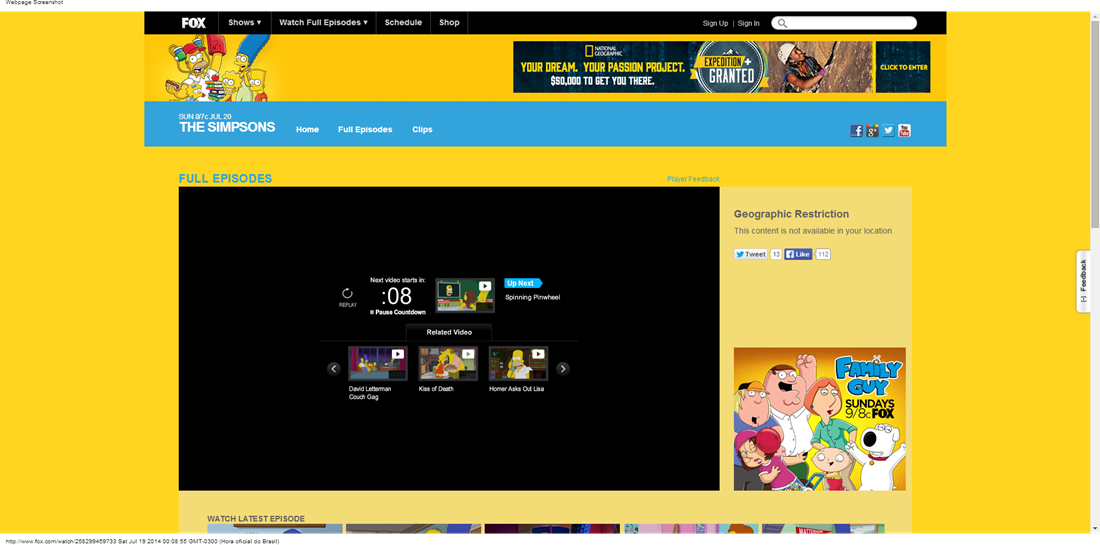Image resolution: width=1100 pixels, height=545 pixels.
Task: Click the Geographic Restriction heading
Action: click(791, 214)
